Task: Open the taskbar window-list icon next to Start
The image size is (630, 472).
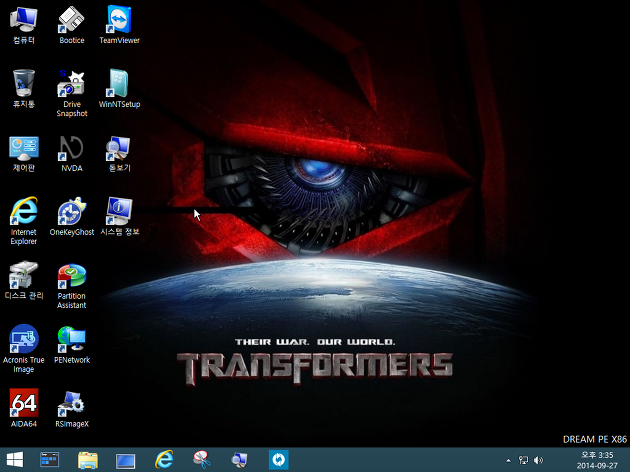Action: (49, 460)
